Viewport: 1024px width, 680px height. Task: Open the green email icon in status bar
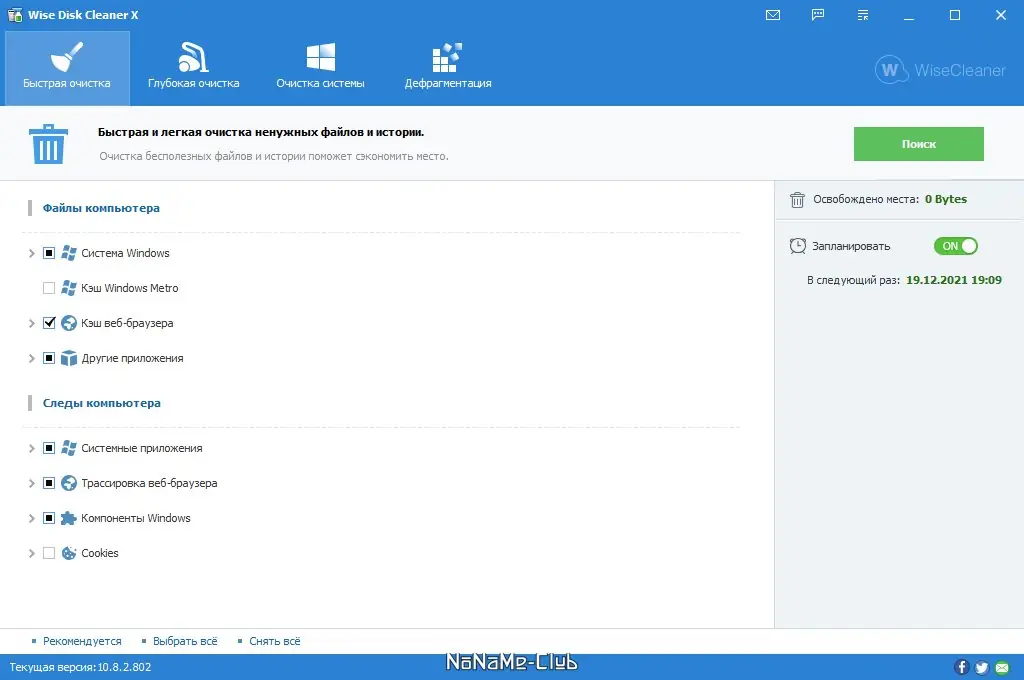[x=1002, y=667]
